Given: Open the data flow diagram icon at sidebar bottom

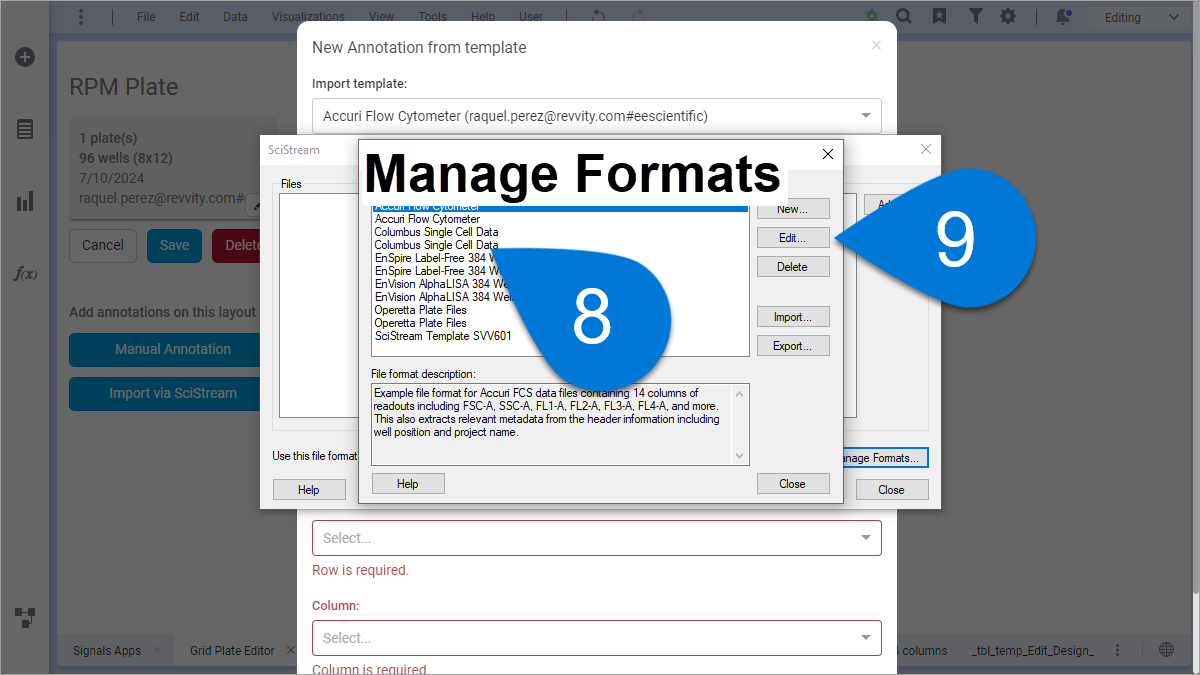Looking at the screenshot, I should pos(25,616).
